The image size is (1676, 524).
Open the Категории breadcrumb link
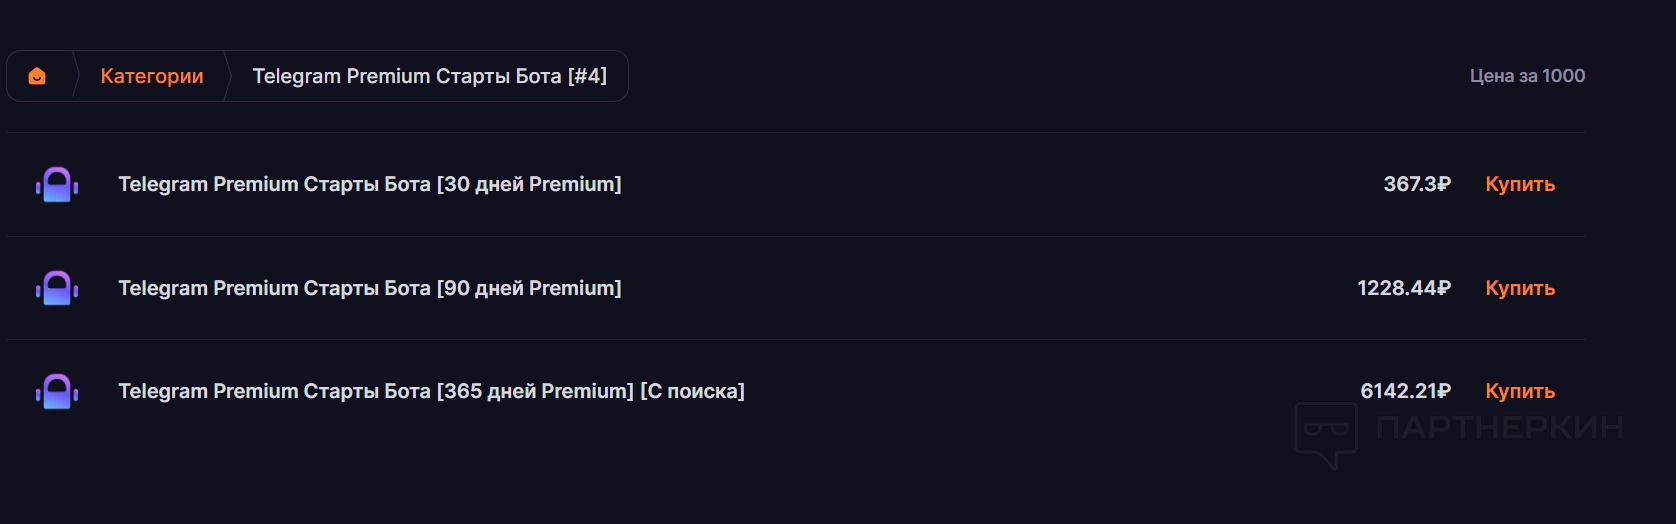(x=152, y=76)
